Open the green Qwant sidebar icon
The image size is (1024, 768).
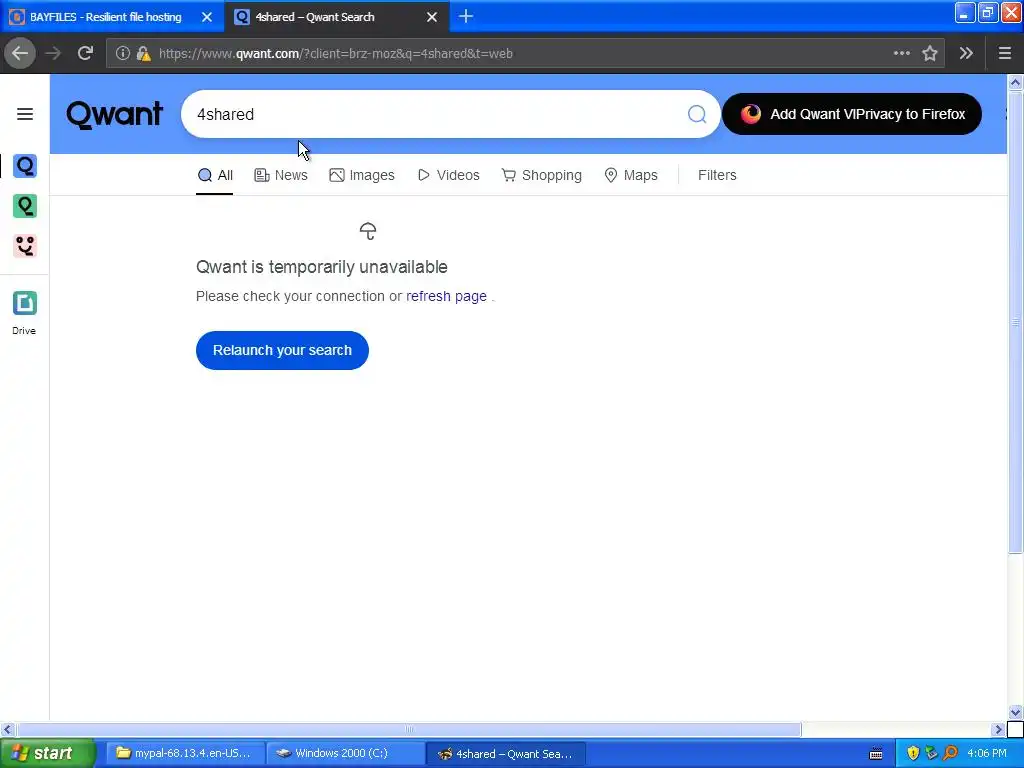point(25,206)
